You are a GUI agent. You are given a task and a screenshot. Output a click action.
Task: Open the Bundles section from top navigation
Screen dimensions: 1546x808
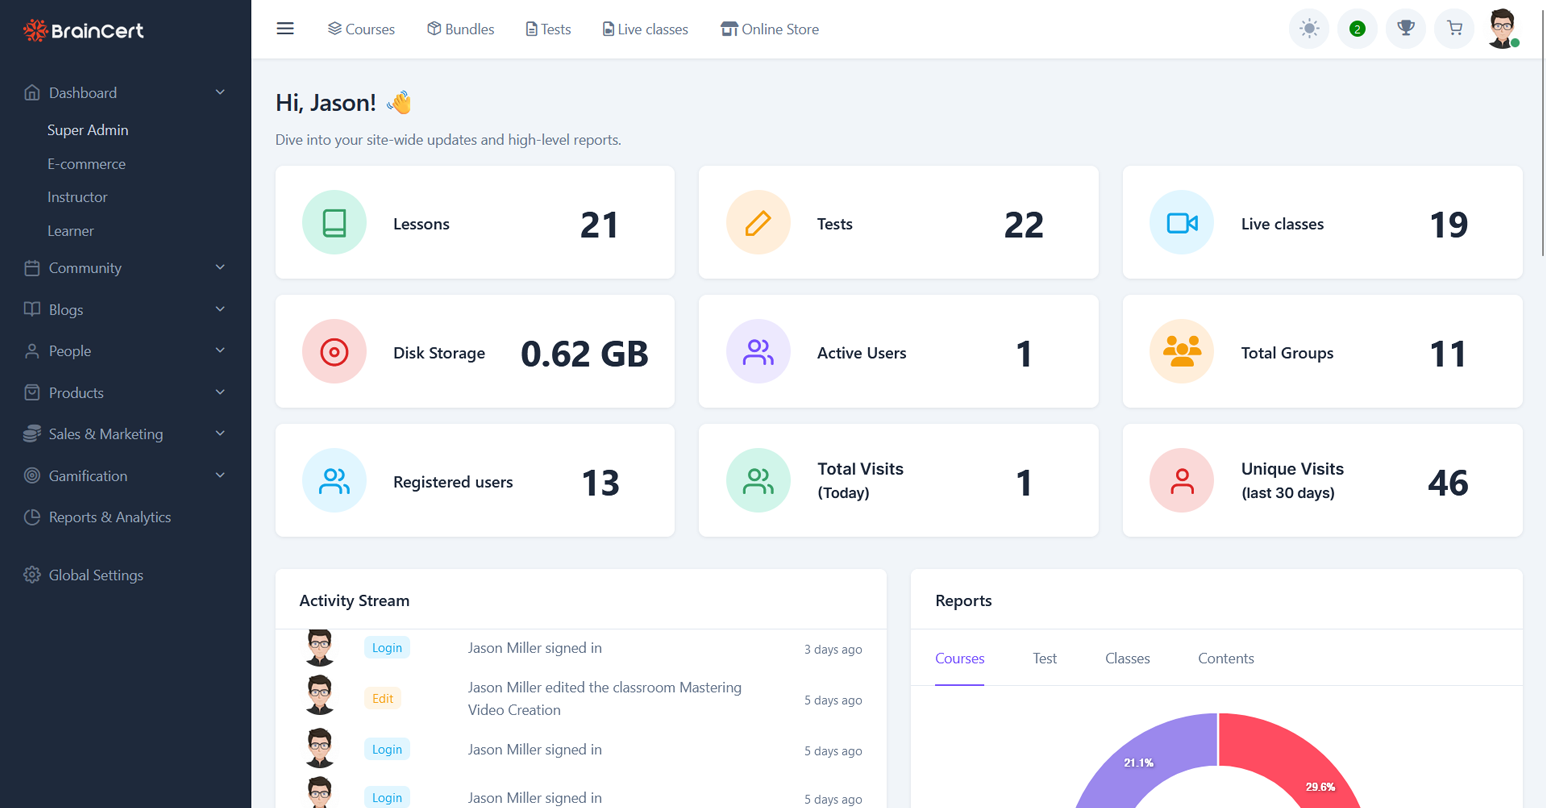click(459, 28)
